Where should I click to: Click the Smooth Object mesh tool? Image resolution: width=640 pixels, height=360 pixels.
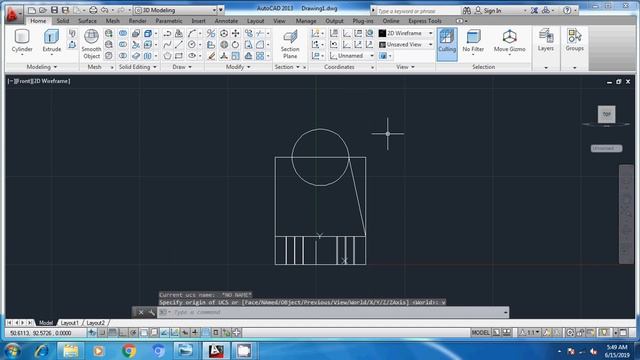pos(91,44)
